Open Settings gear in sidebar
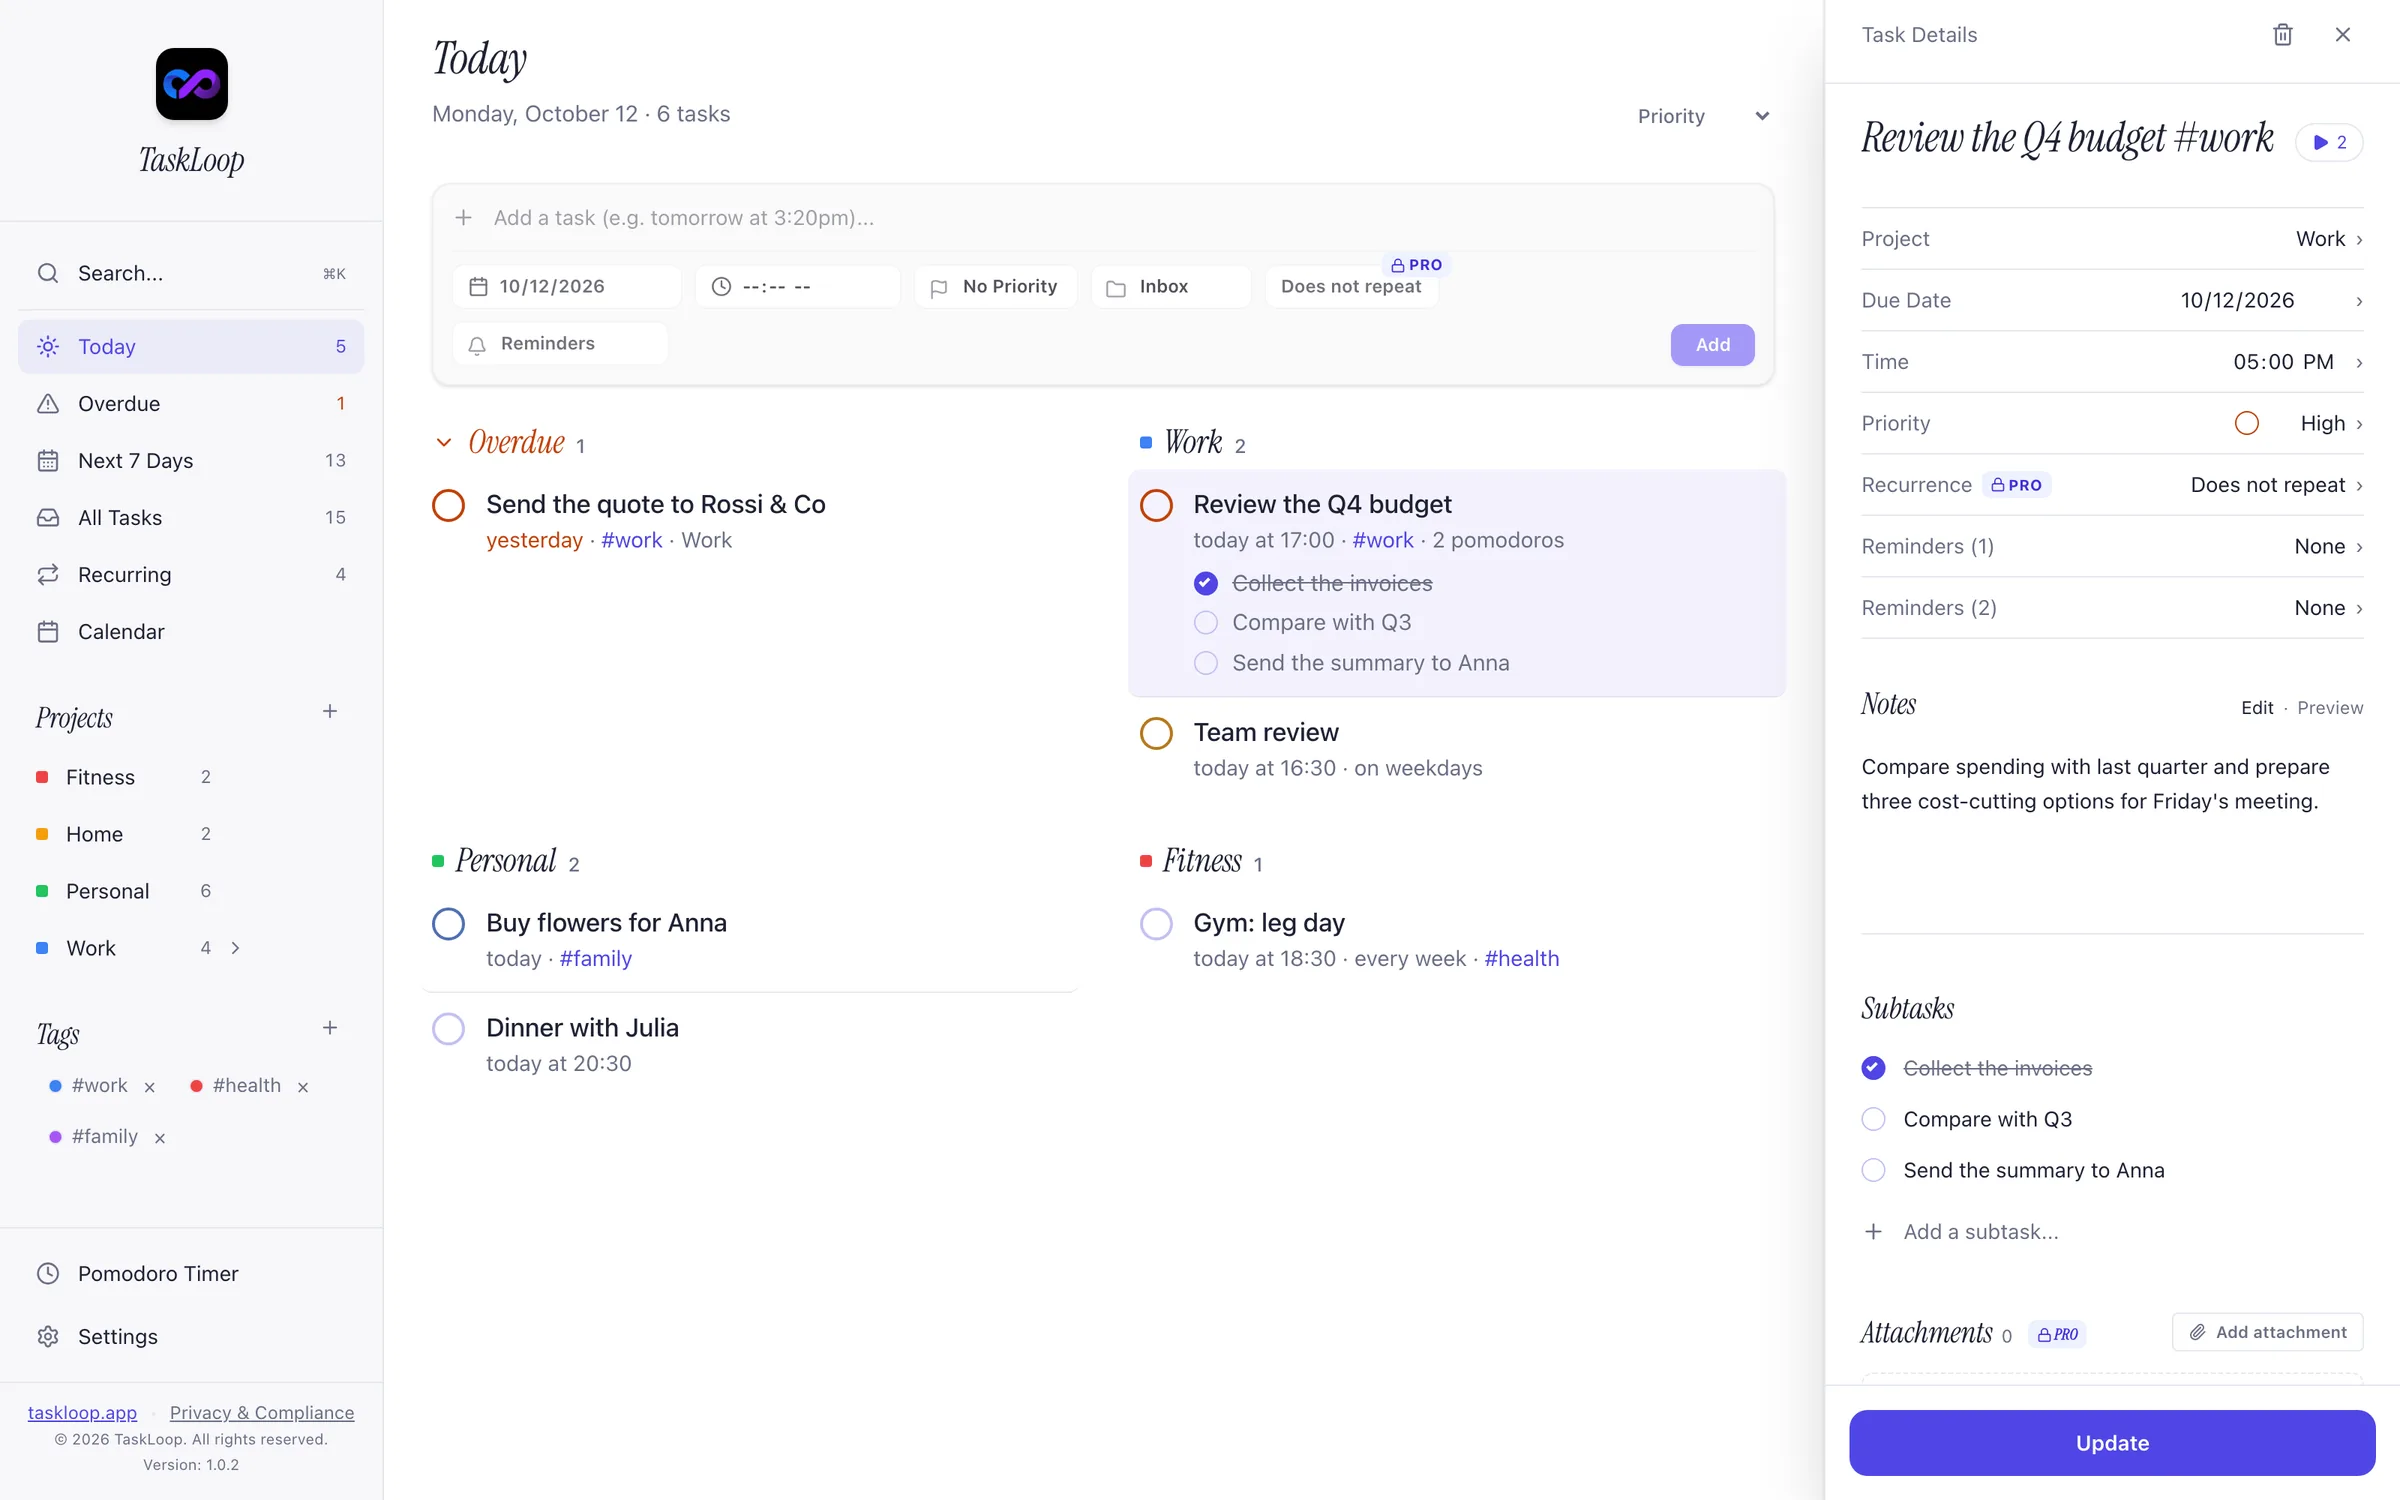The height and width of the screenshot is (1500, 2400). [x=48, y=1336]
